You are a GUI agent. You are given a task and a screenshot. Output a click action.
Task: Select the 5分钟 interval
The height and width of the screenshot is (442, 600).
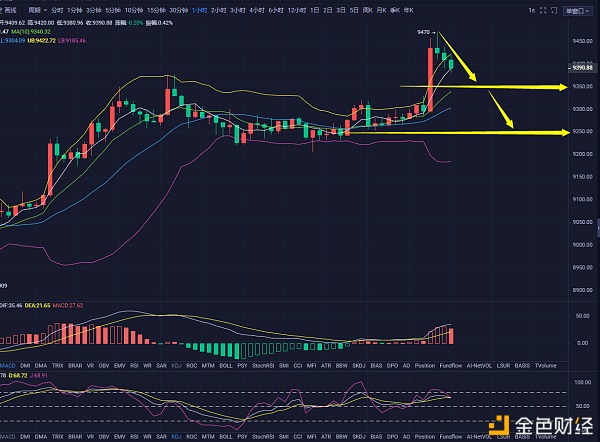(x=113, y=10)
